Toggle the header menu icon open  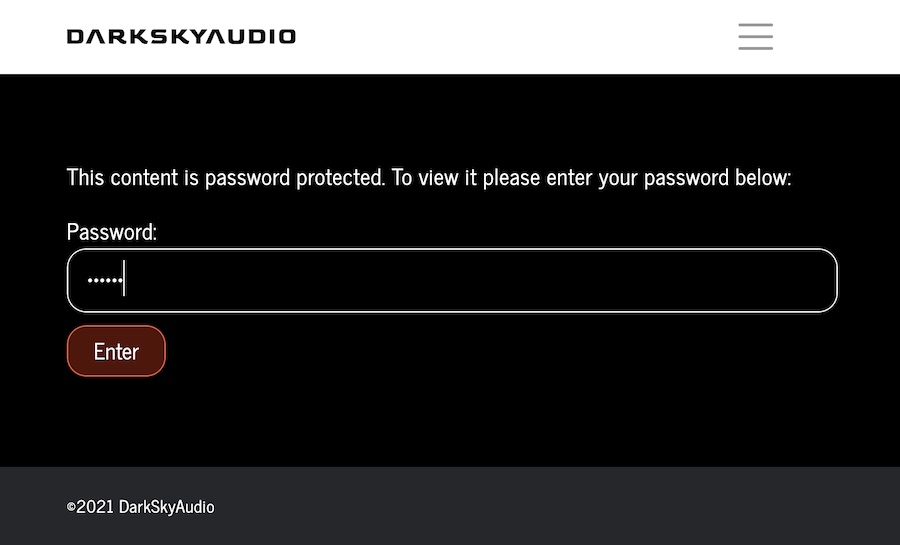click(755, 37)
